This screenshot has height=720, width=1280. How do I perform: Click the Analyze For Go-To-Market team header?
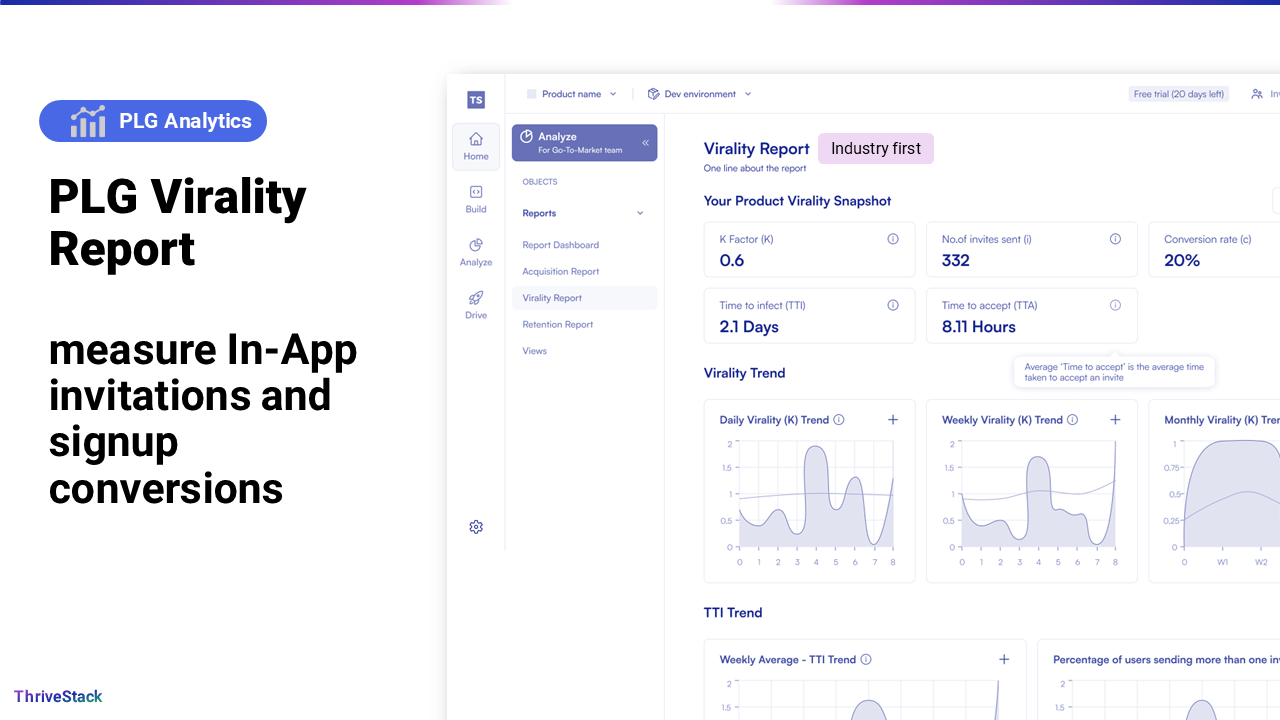click(x=584, y=143)
